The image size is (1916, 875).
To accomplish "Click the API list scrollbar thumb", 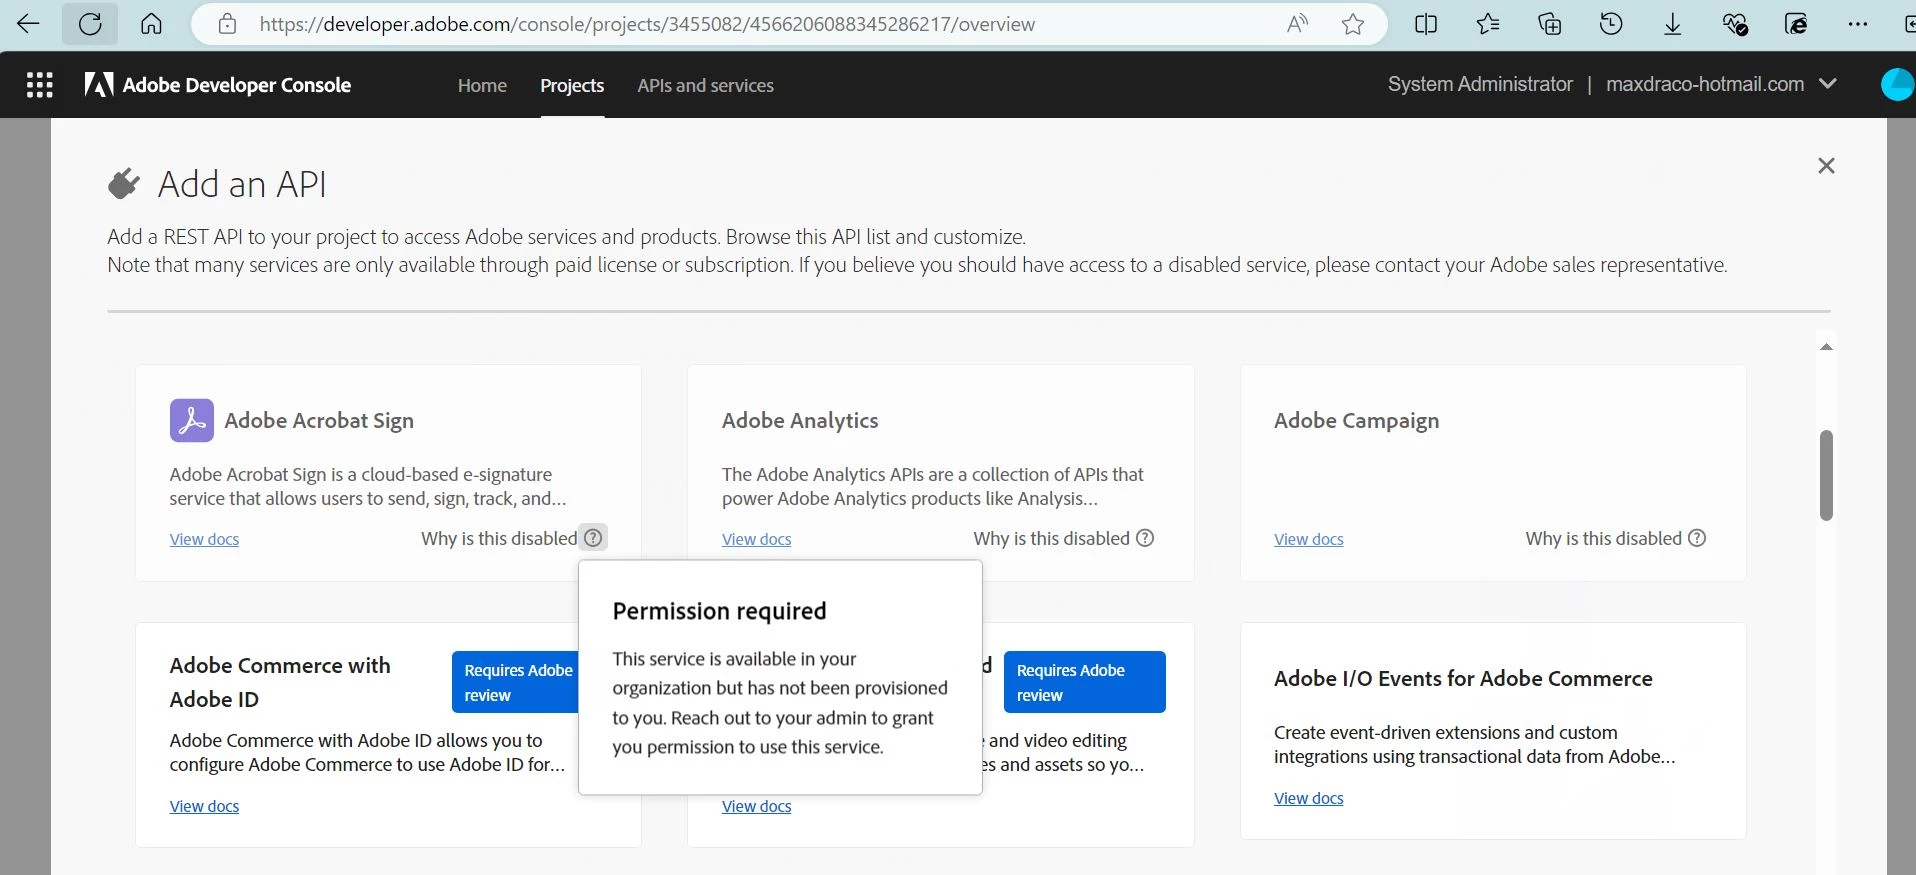I will tap(1826, 475).
